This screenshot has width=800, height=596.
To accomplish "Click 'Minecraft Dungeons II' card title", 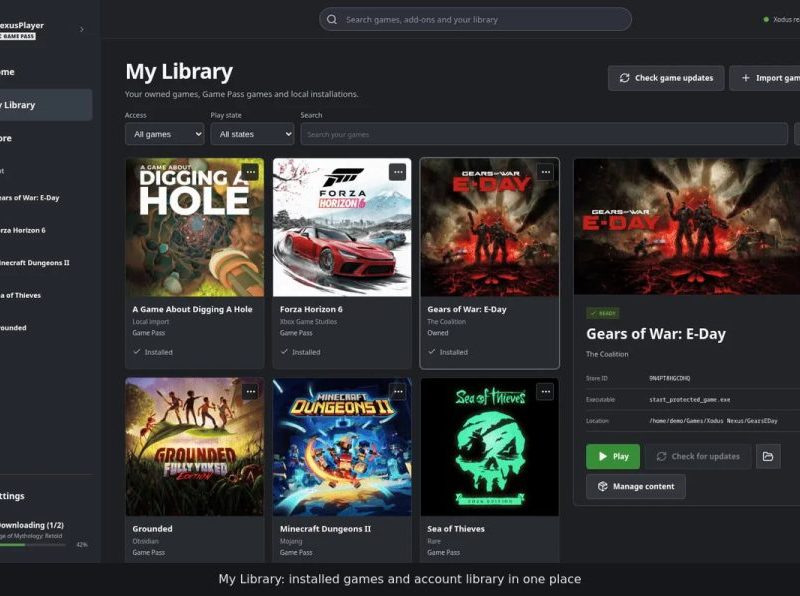I will (x=326, y=529).
